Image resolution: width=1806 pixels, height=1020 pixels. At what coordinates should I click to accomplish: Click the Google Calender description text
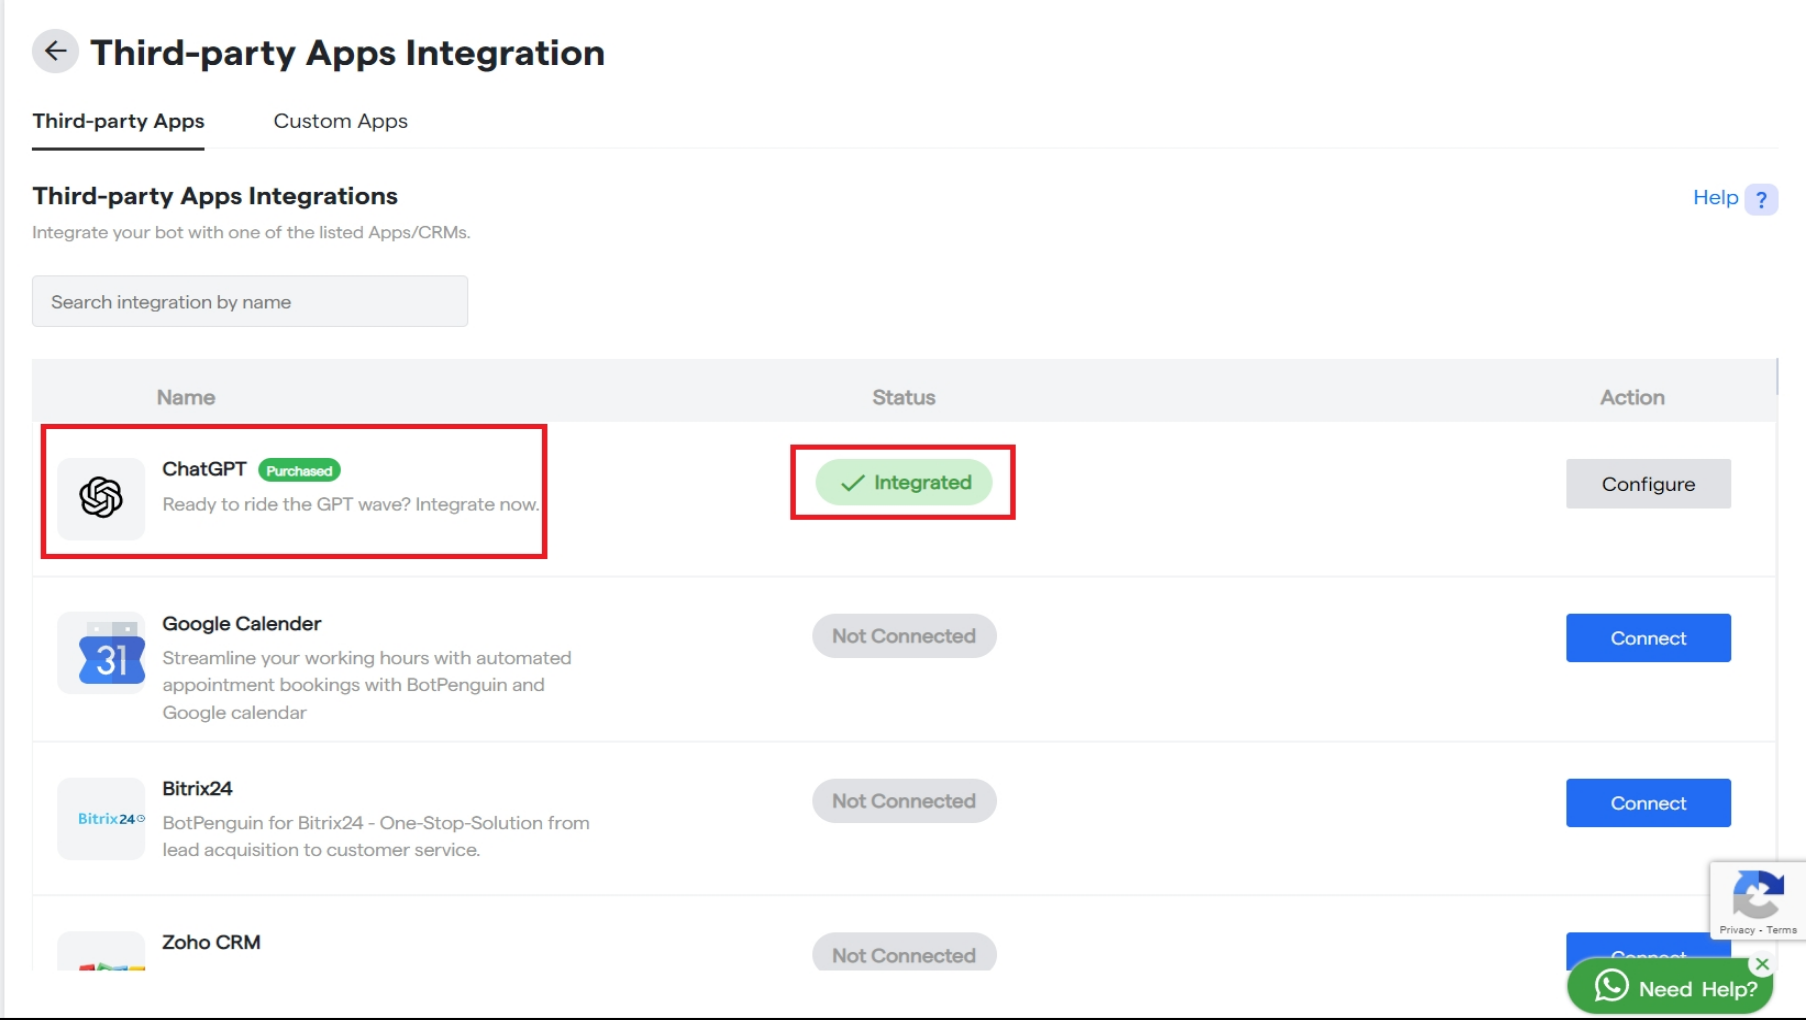[x=367, y=685]
